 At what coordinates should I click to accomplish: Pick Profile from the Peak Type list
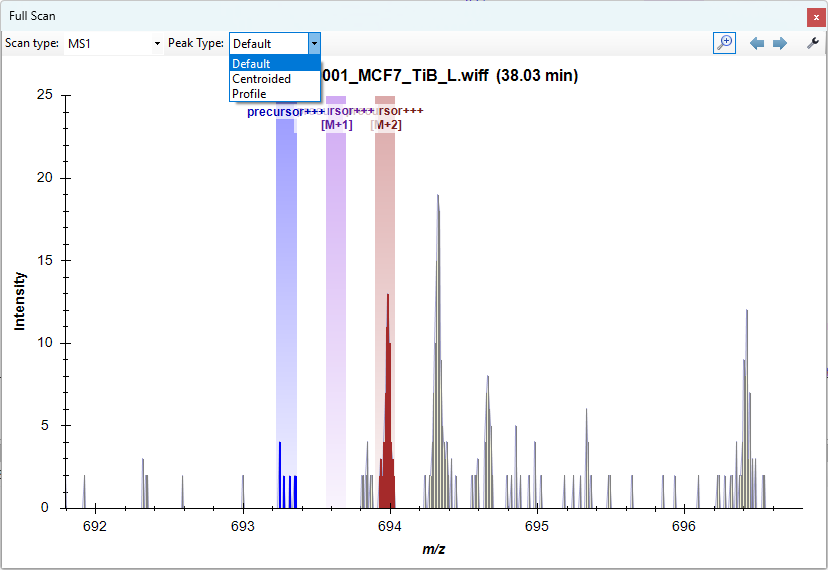[250, 94]
